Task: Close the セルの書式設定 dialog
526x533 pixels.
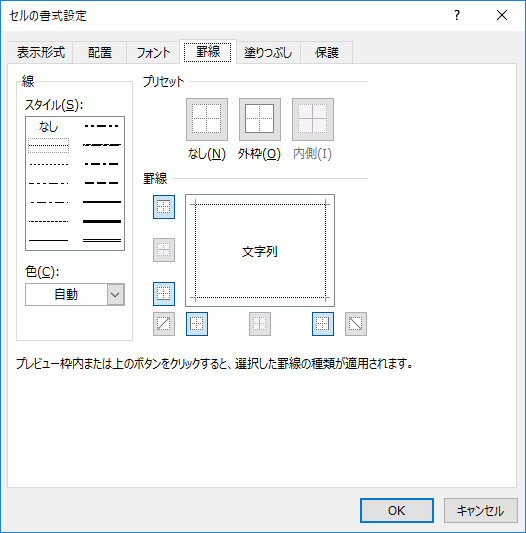Action: 502,15
